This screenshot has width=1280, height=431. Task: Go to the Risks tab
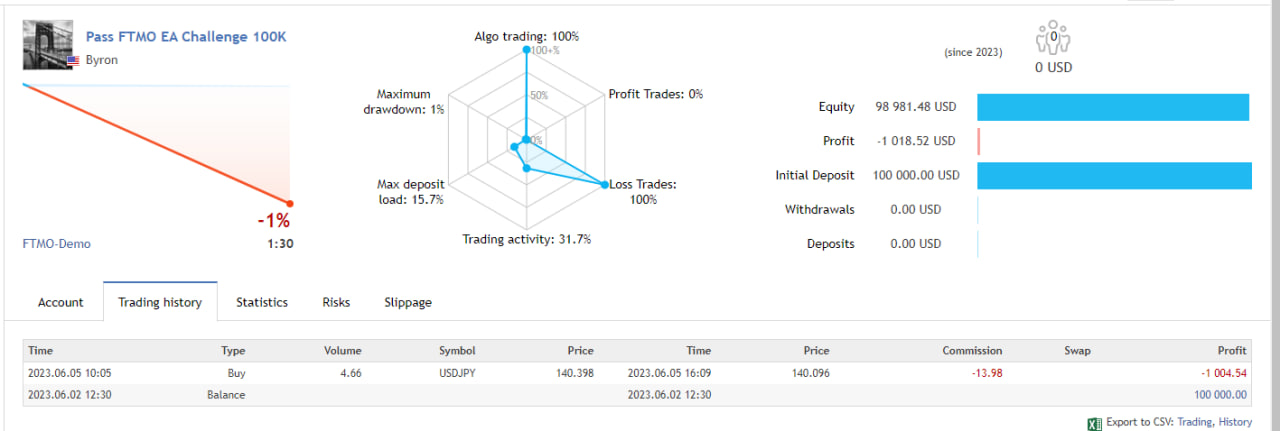336,302
